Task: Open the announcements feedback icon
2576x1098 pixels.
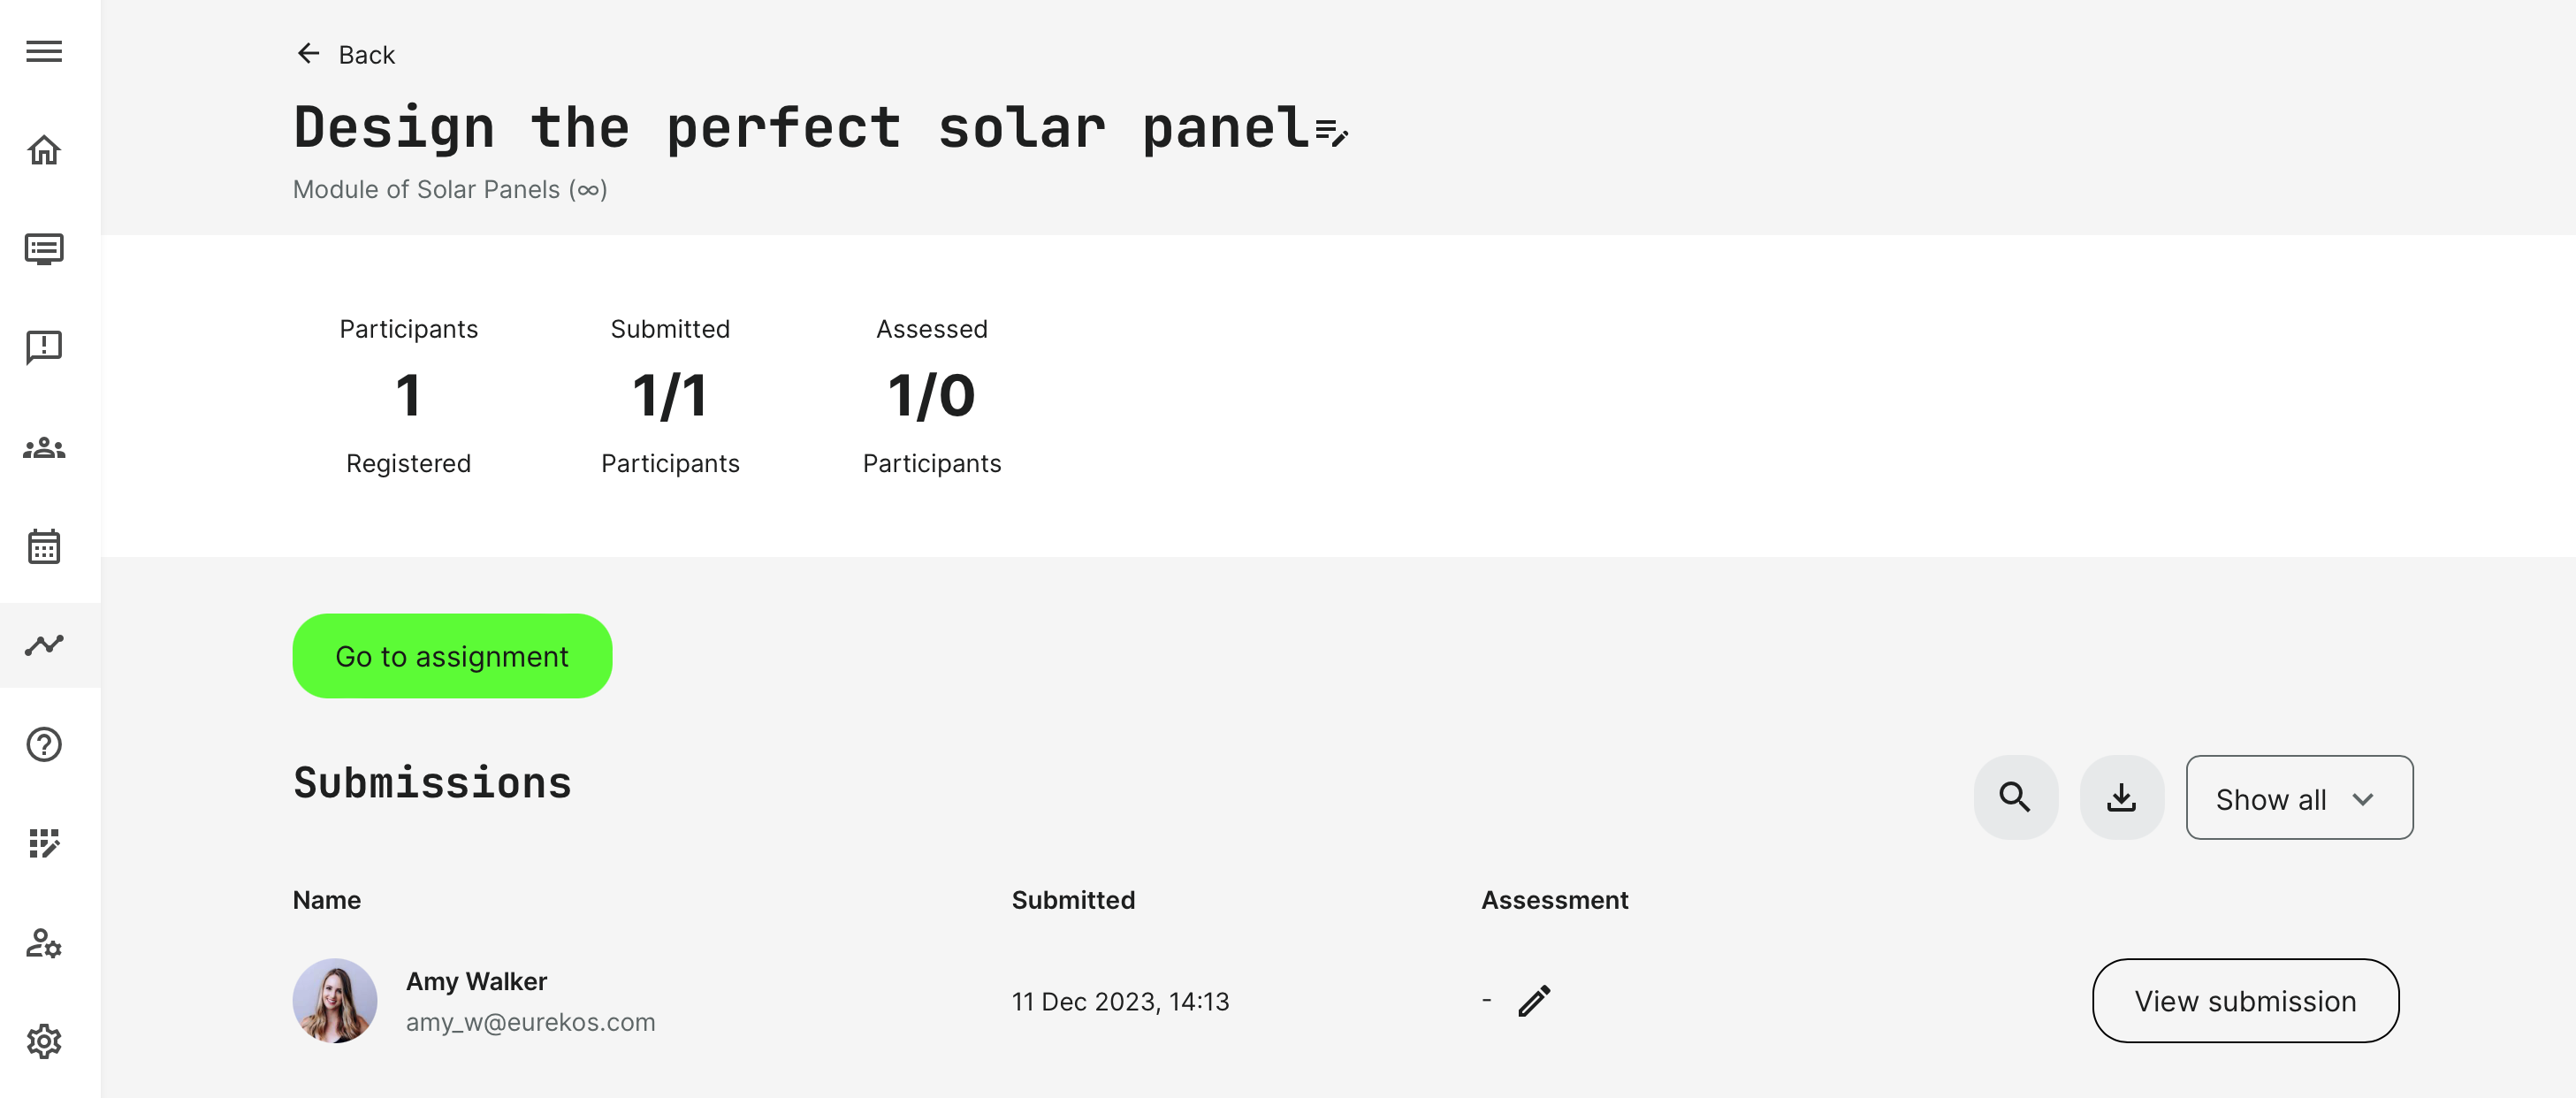Action: (x=44, y=348)
